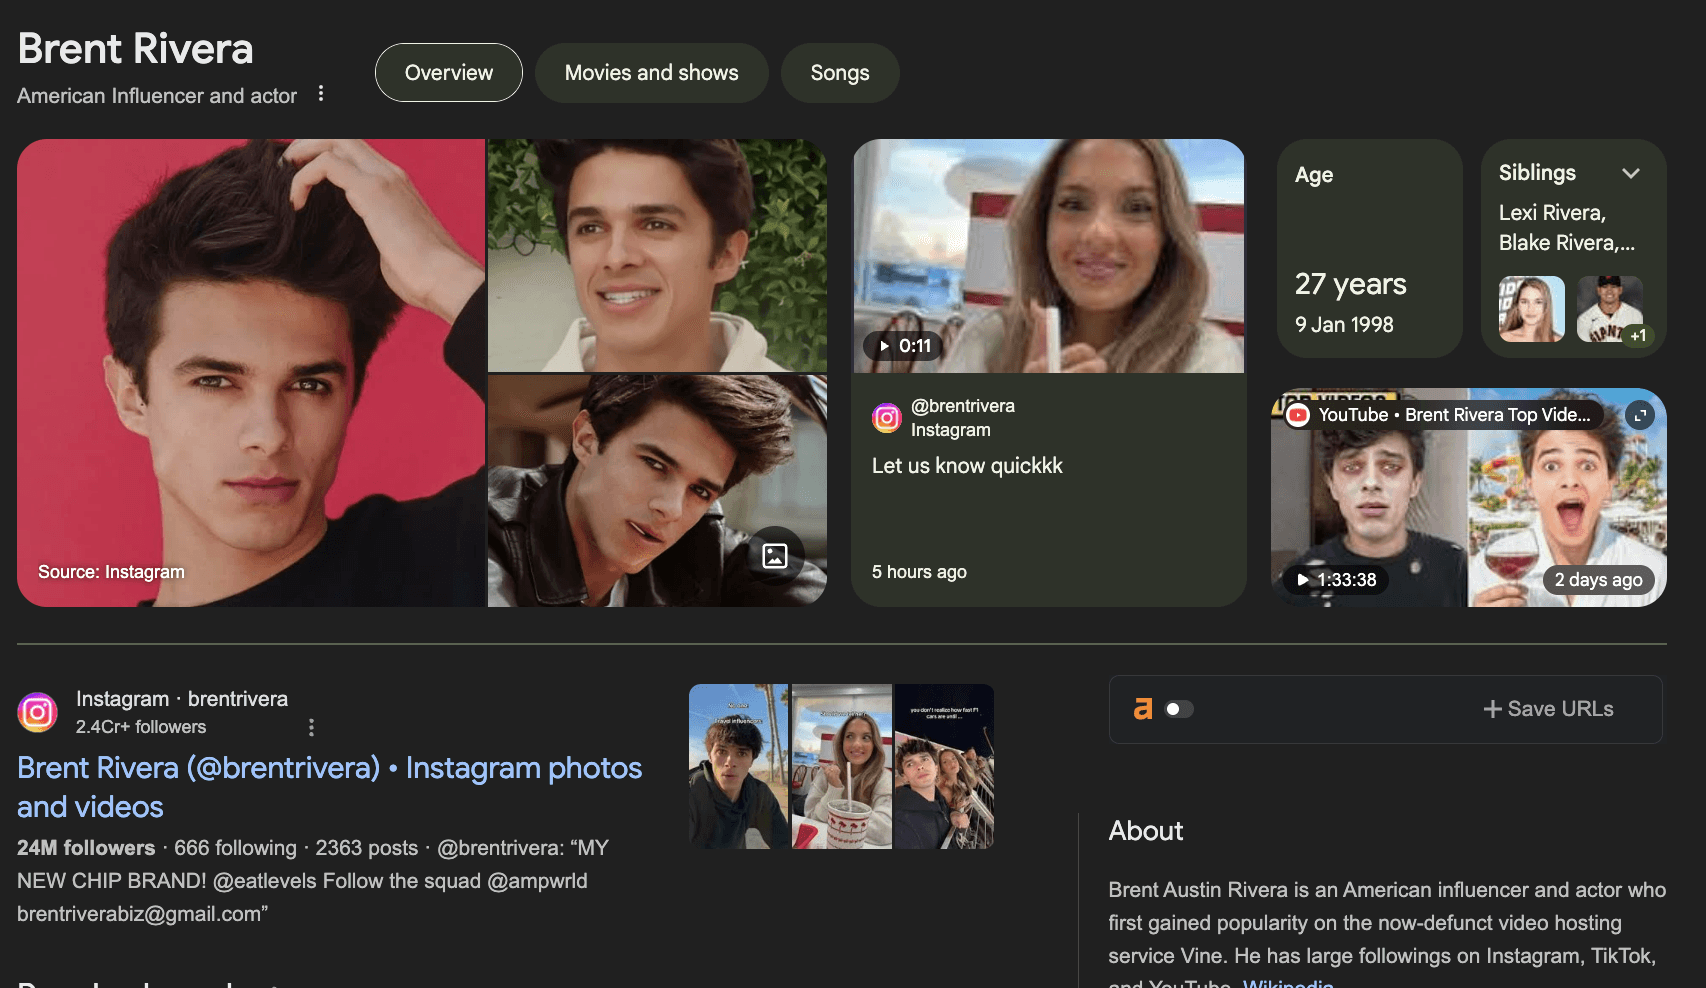Open the three-dot menu beside Brent Rivera's subtitle

321,93
